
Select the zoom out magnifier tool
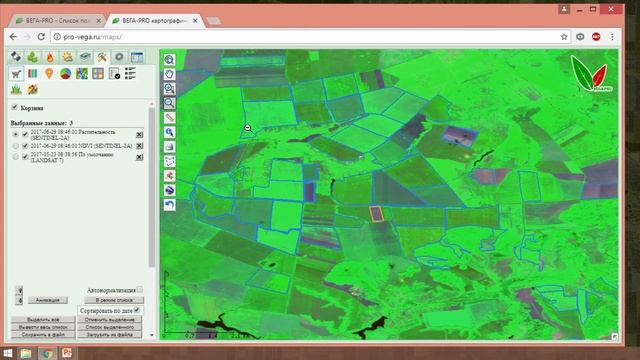point(169,103)
